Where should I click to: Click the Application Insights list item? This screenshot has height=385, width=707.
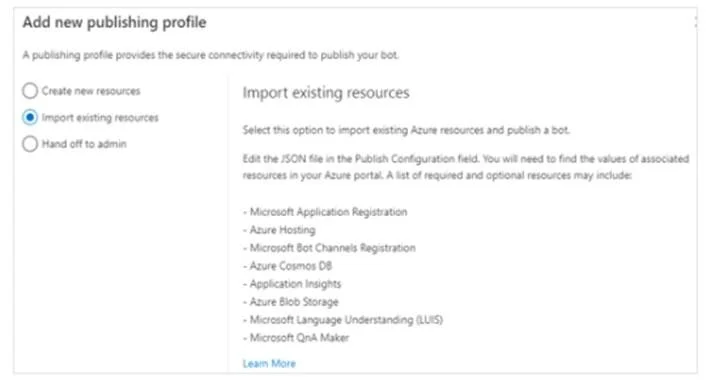point(292,284)
